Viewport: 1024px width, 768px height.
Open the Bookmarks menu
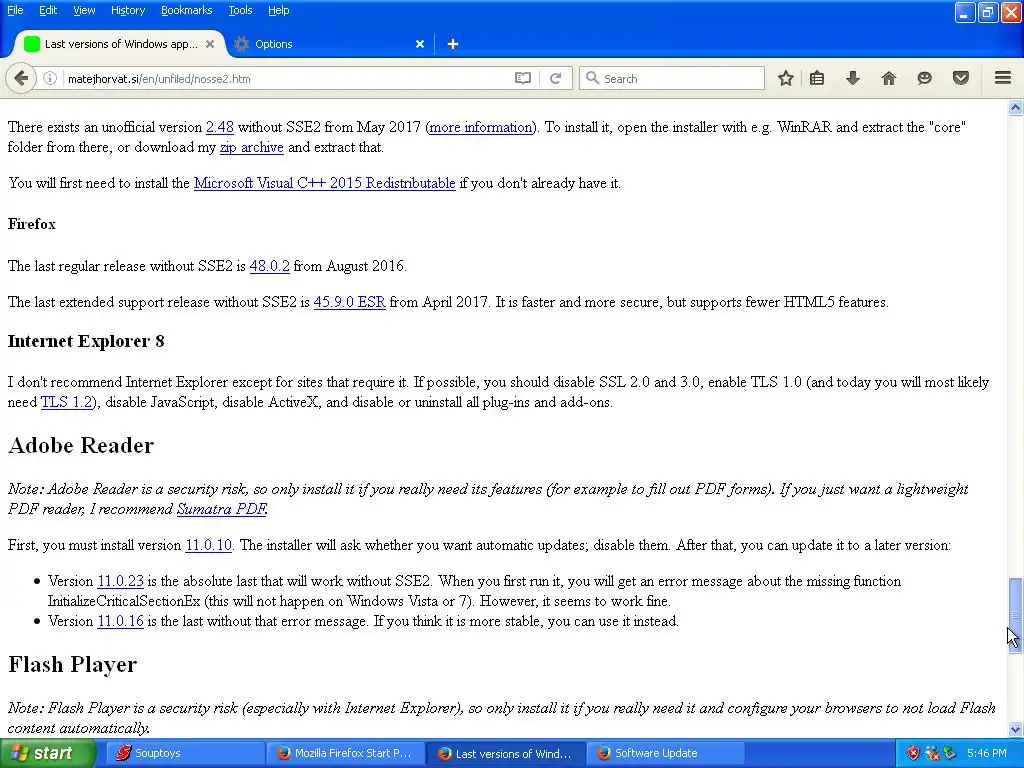[186, 10]
